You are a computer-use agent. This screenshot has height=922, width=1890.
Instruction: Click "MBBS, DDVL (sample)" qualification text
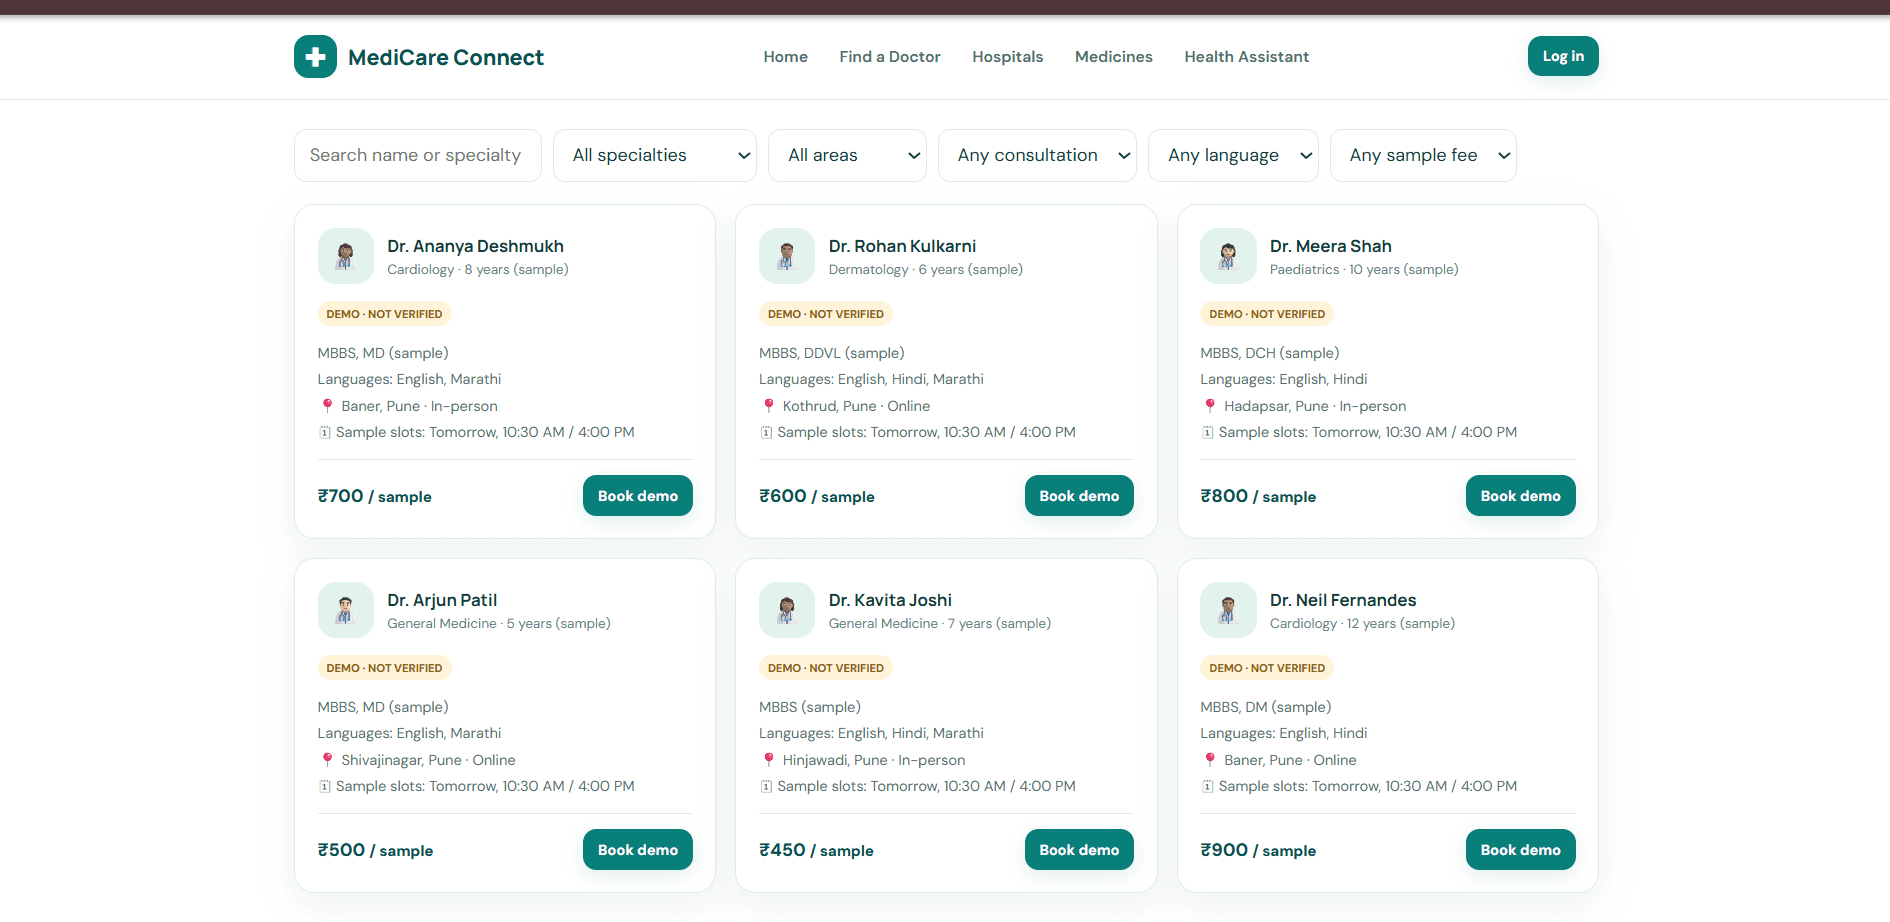pos(832,353)
